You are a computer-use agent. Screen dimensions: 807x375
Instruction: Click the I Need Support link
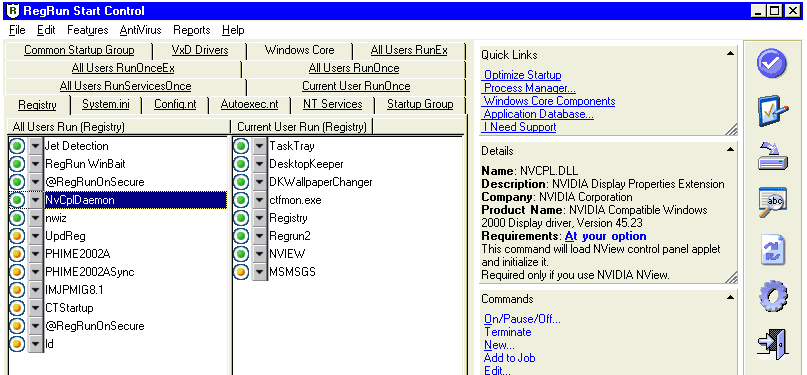[519, 127]
